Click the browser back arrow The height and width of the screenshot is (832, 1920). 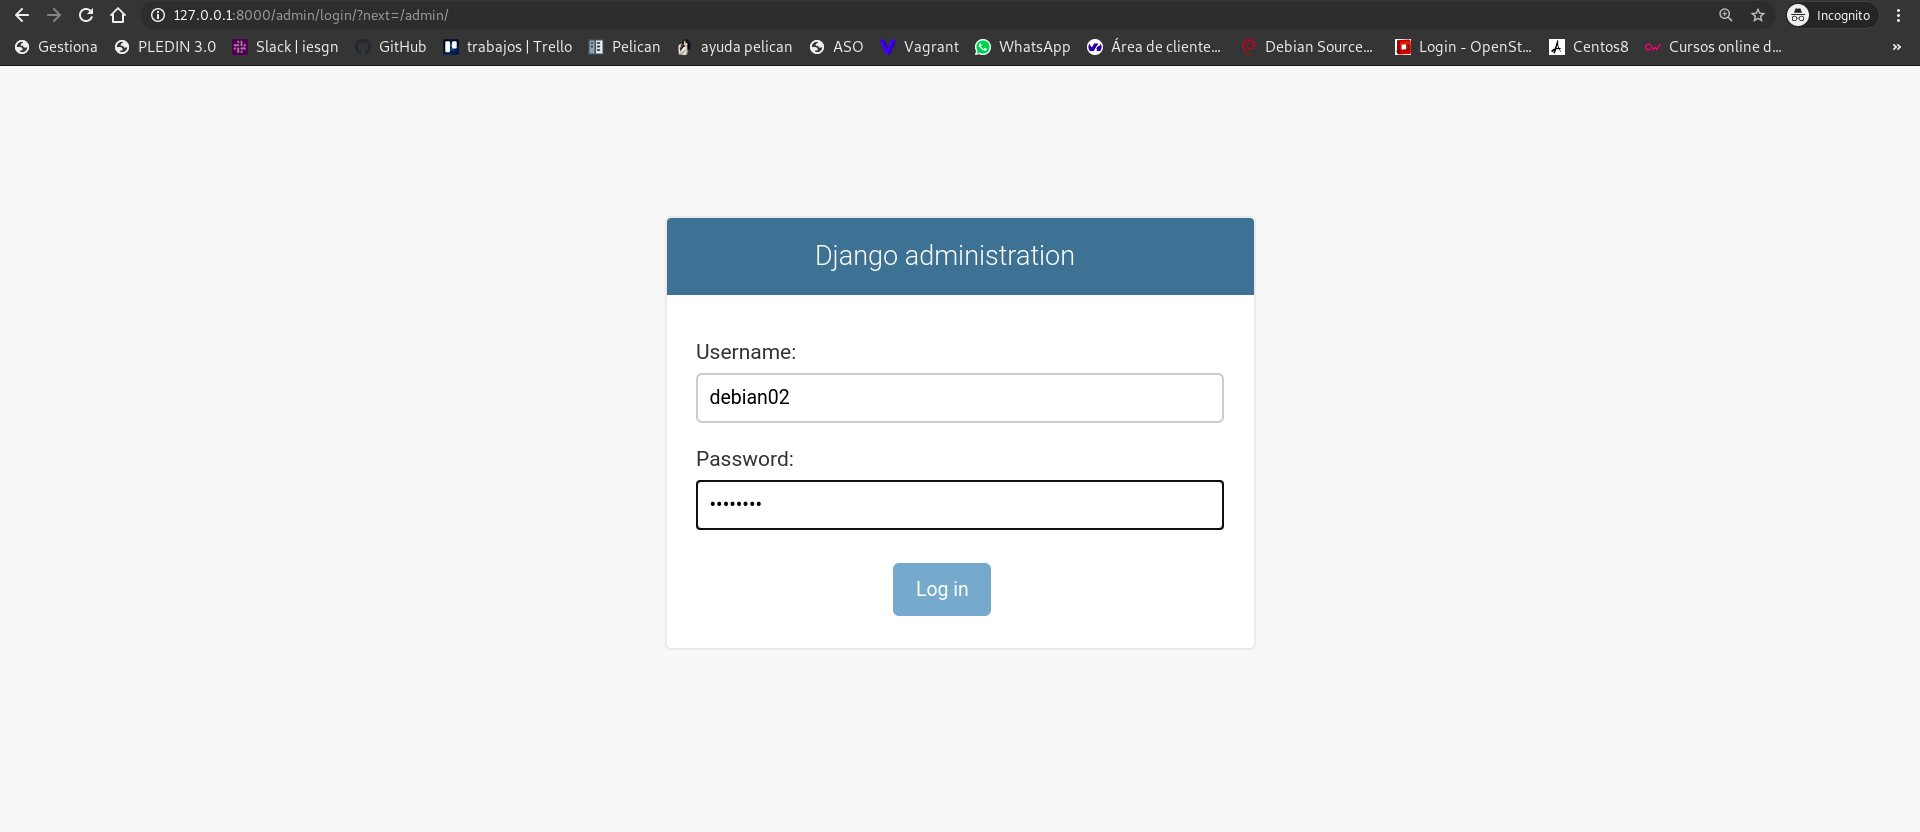22,15
